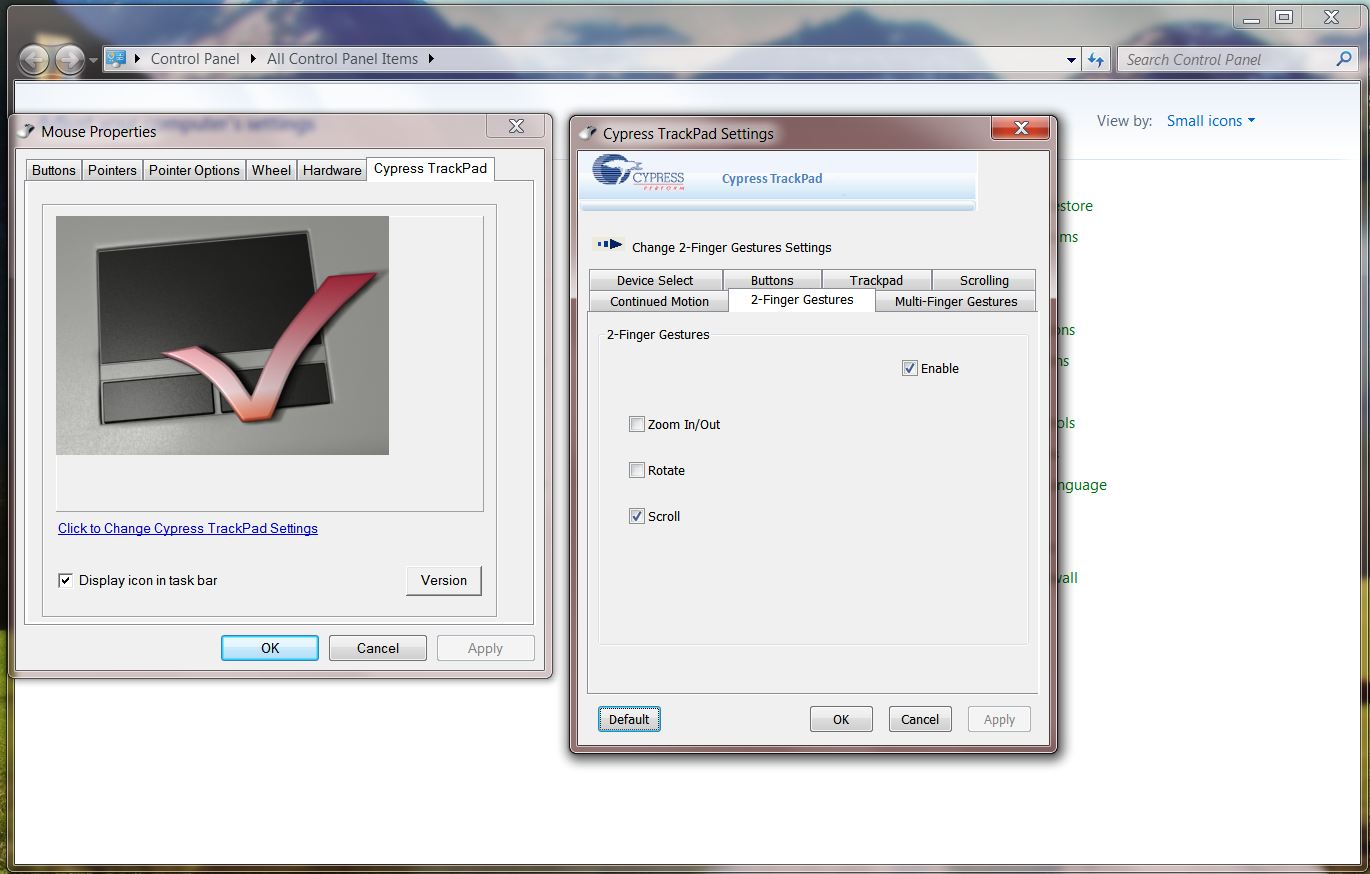Open recent pages dropdown near Back button
This screenshot has height=874, width=1370.
coord(93,60)
